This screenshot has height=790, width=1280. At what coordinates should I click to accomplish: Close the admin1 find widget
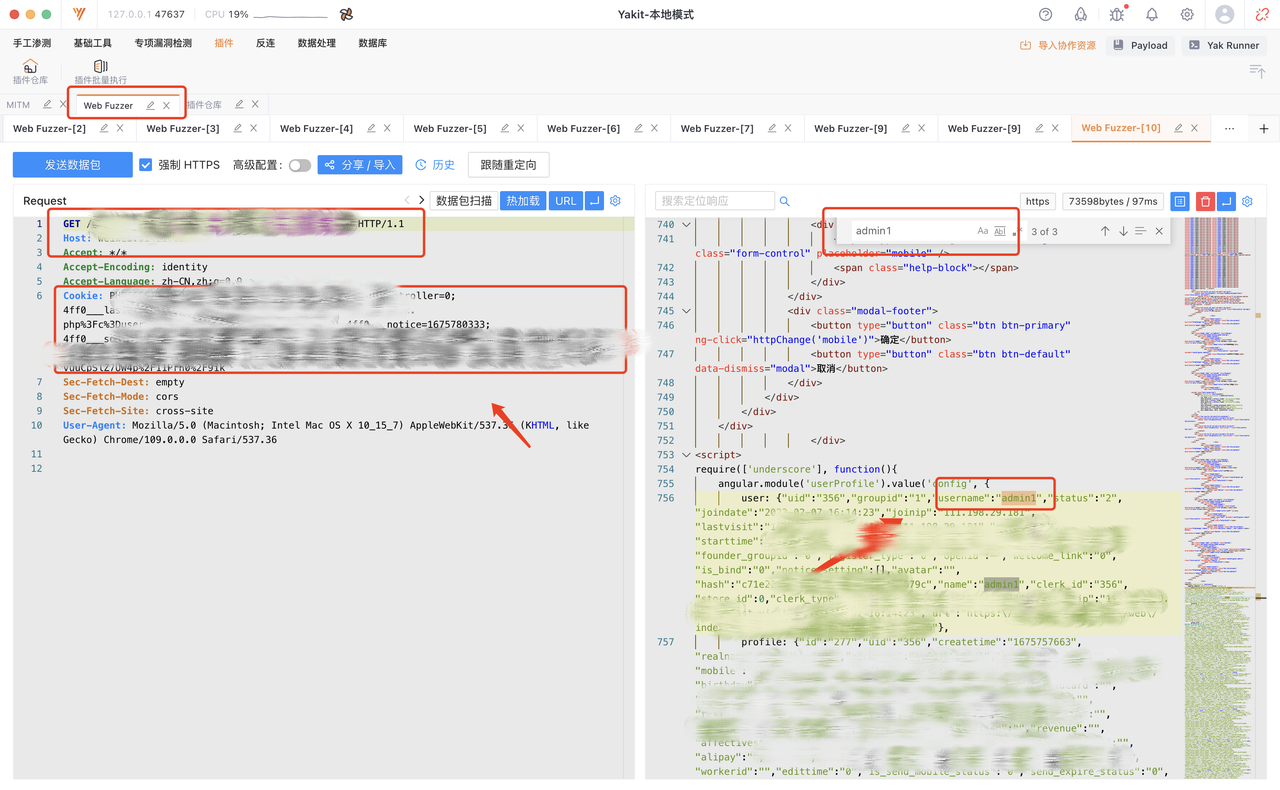click(1159, 231)
